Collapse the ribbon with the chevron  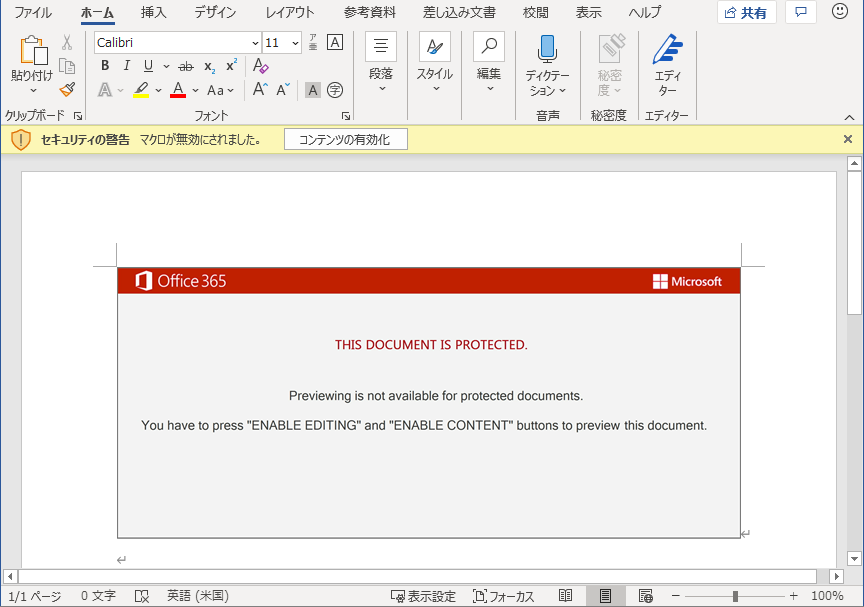[849, 117]
